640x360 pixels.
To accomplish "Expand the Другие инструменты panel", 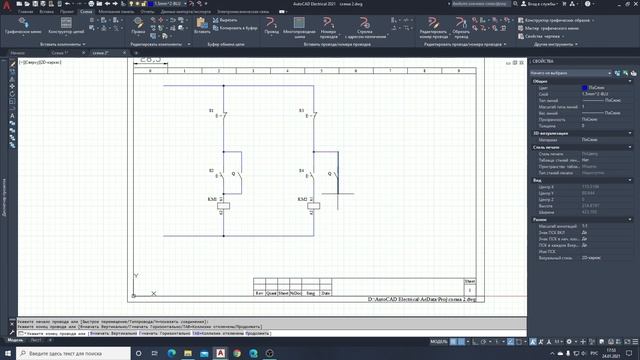I will coord(556,44).
